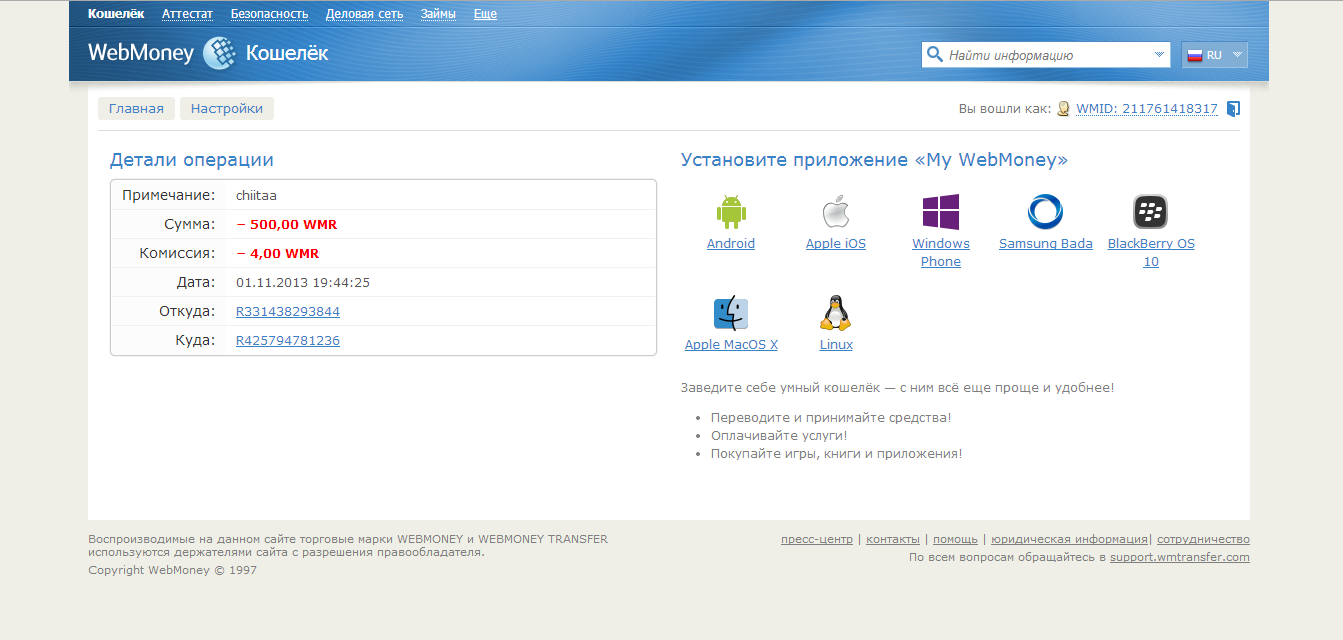Click the Примечание: row label
Viewport: 1343px width, 640px height.
169,195
